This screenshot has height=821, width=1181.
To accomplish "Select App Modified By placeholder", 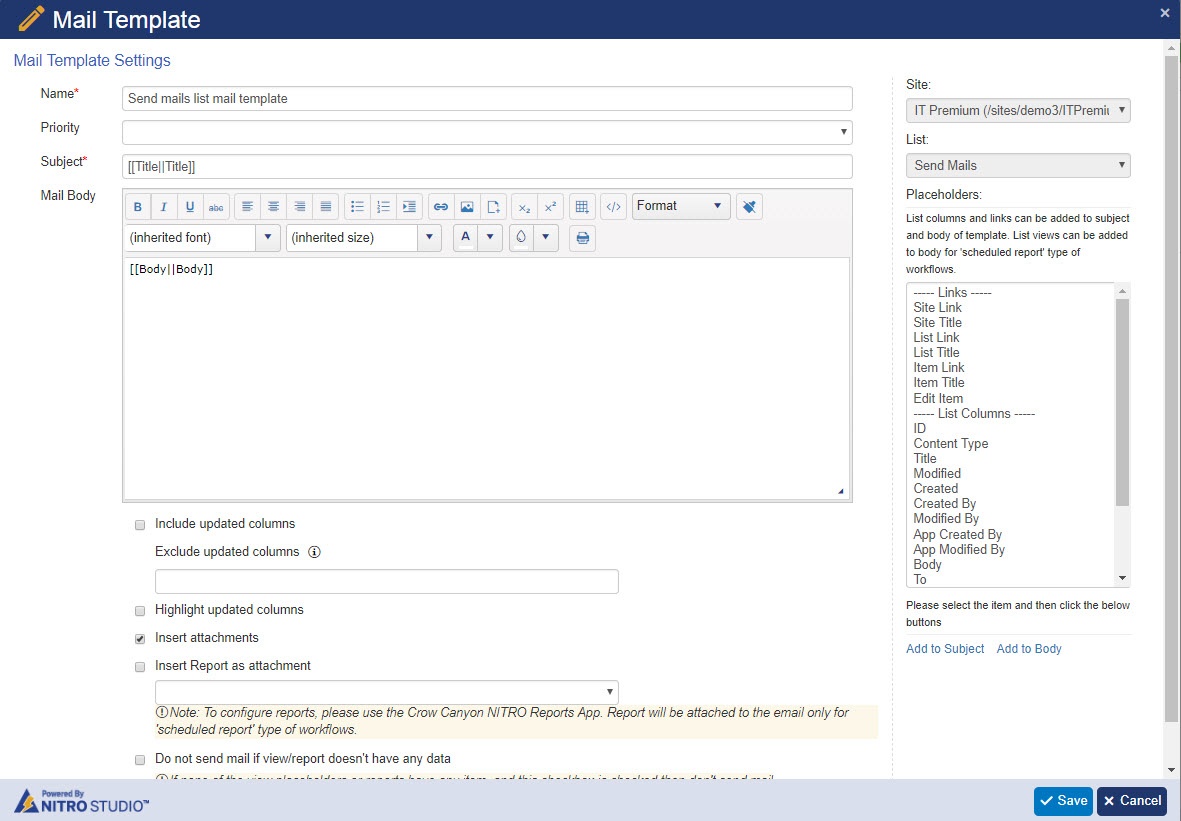I will 959,550.
